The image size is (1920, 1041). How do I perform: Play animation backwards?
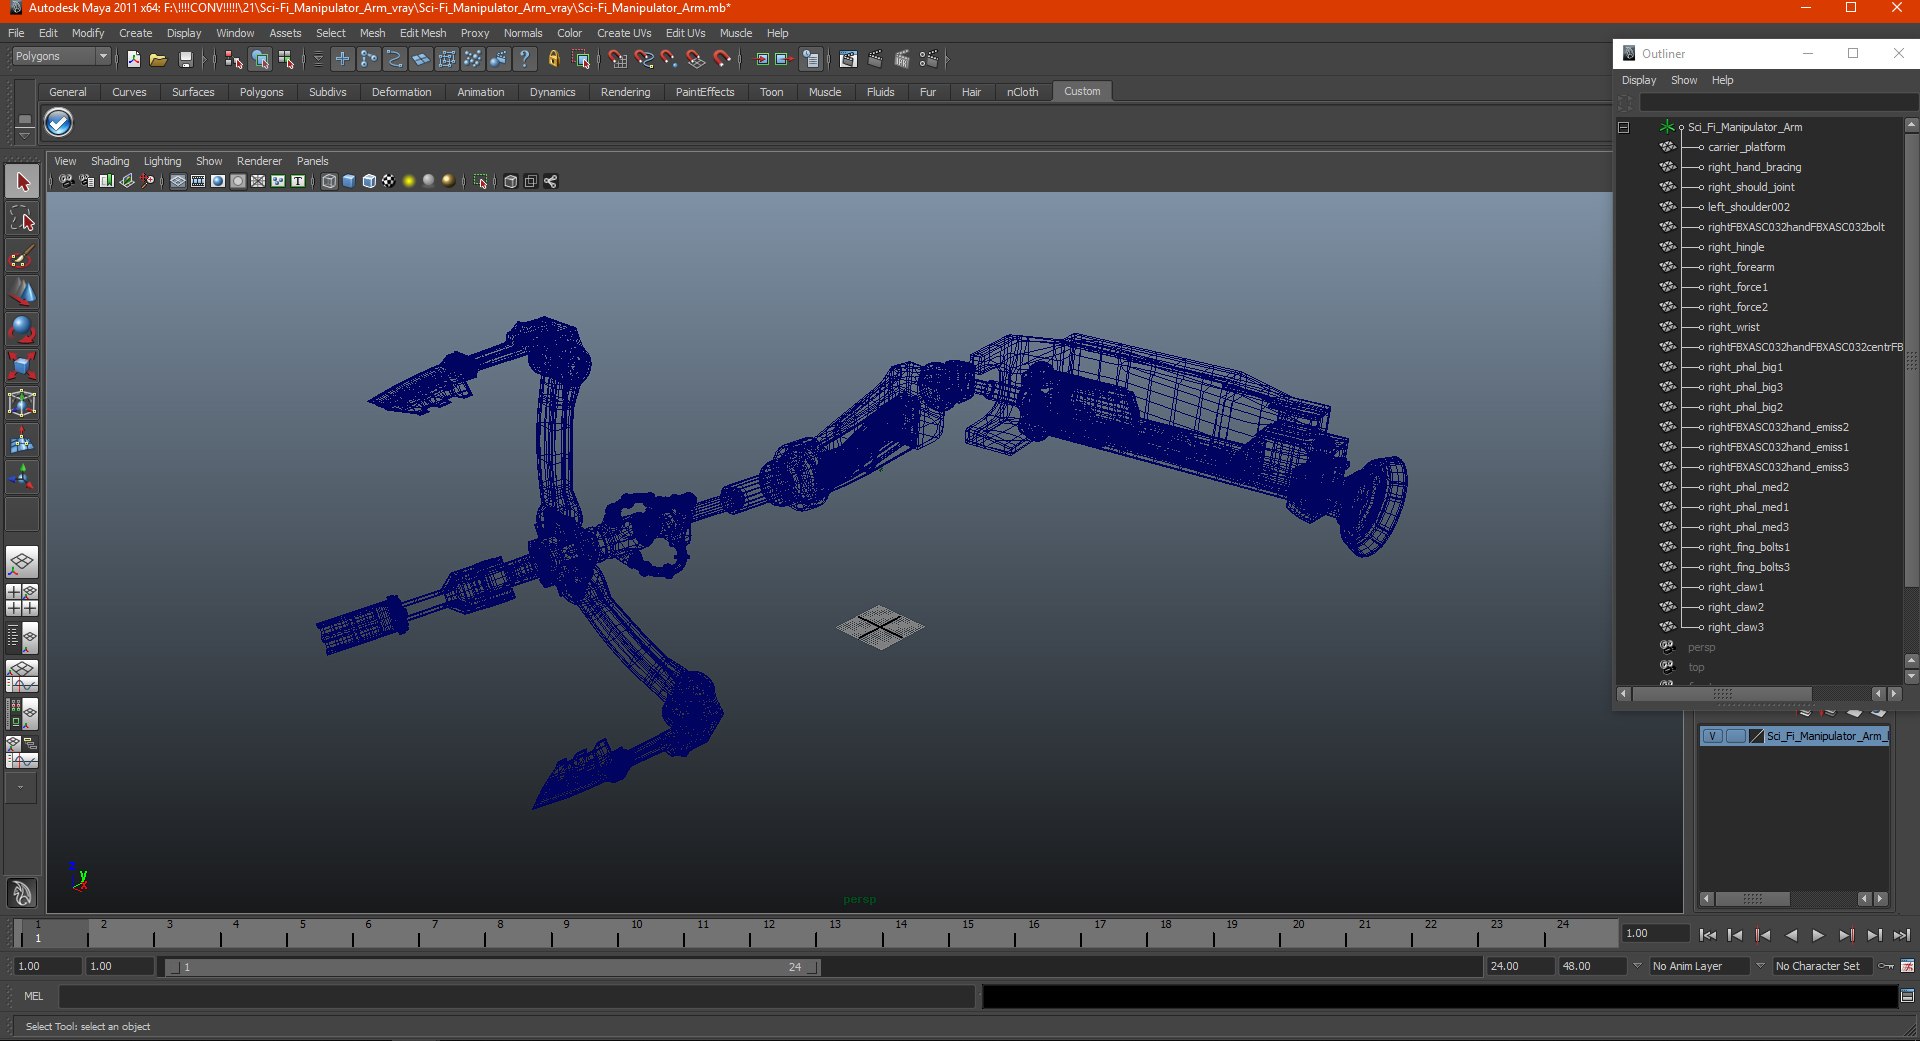point(1791,935)
